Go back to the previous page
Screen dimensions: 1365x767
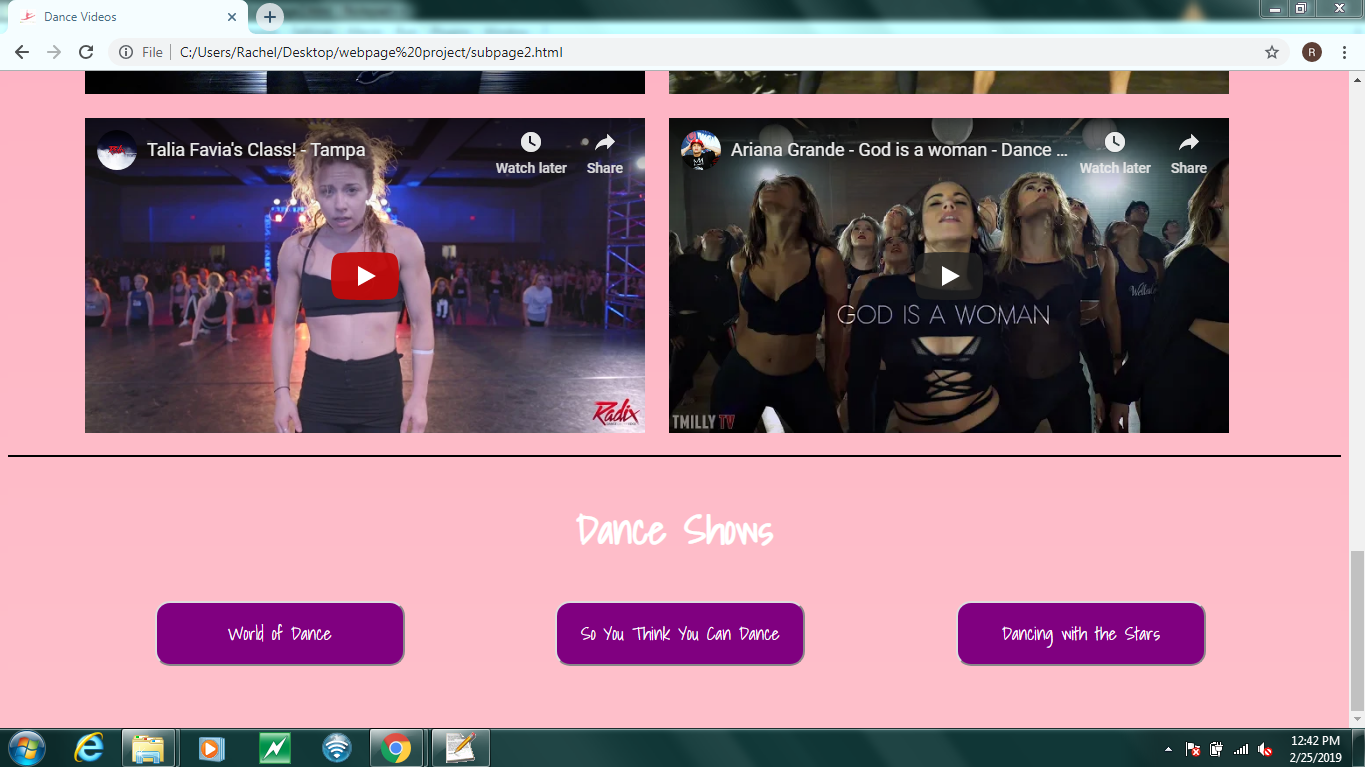pos(22,52)
